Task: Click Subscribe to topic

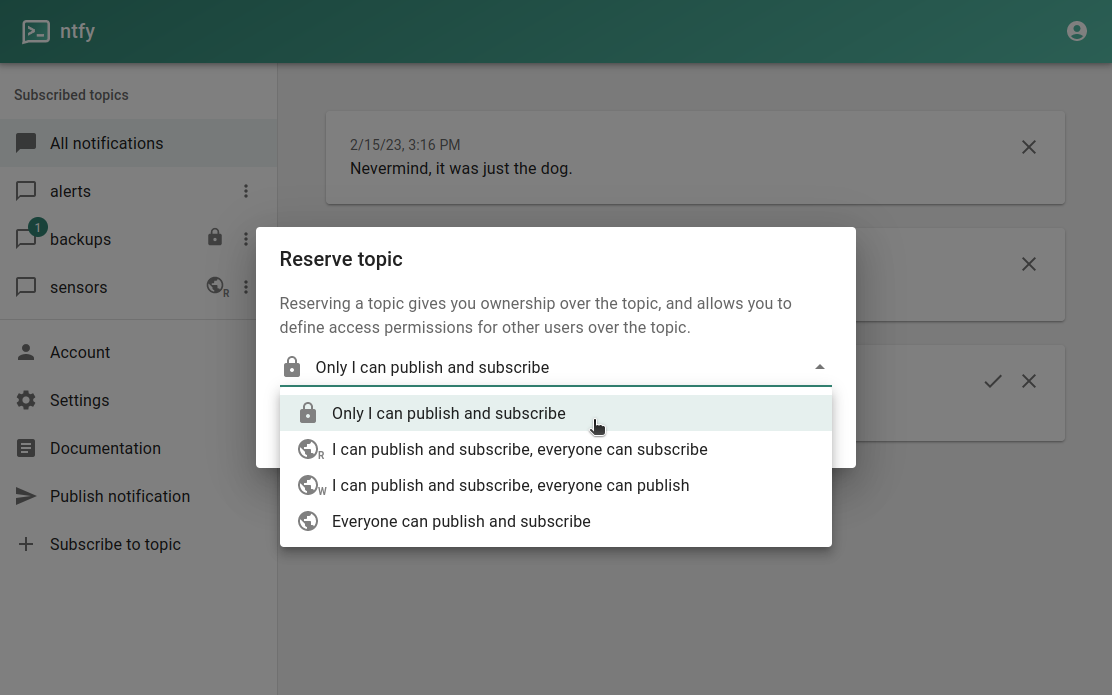Action: pyautogui.click(x=115, y=544)
